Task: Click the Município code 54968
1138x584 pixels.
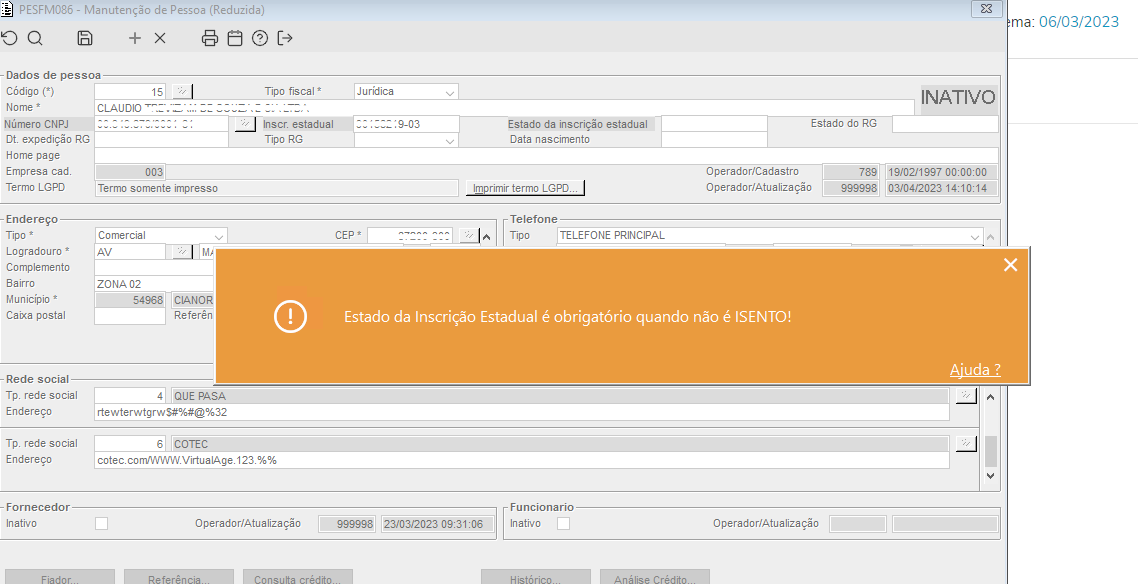Action: coord(130,300)
